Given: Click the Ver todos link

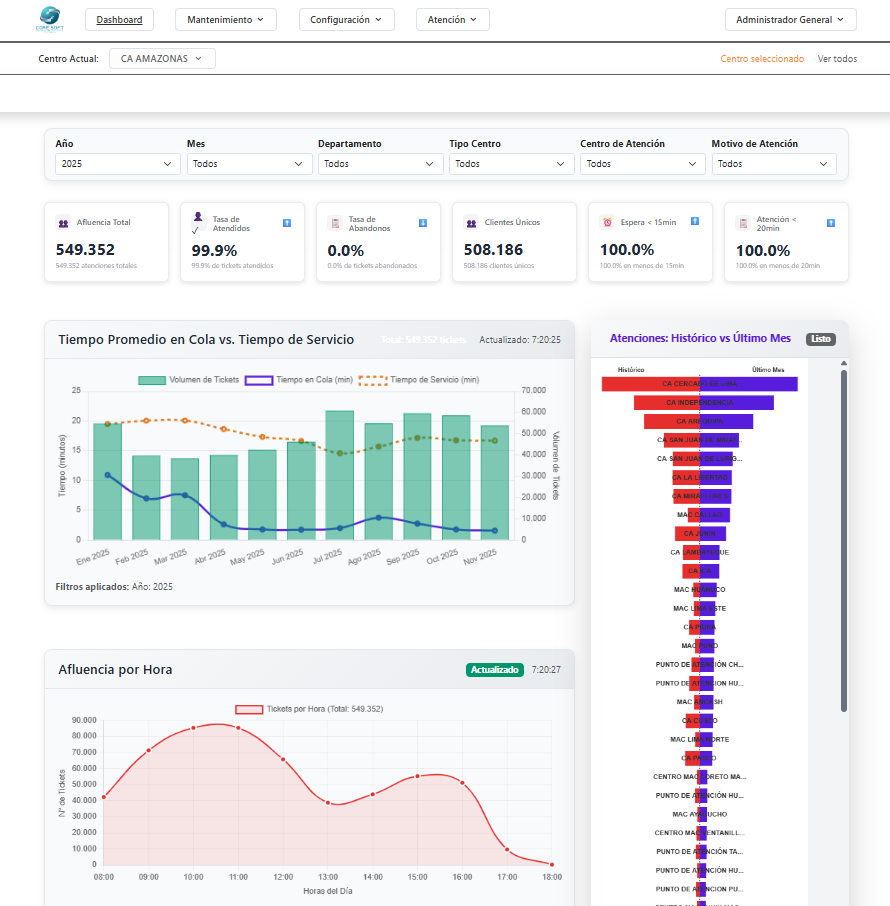Looking at the screenshot, I should (837, 58).
